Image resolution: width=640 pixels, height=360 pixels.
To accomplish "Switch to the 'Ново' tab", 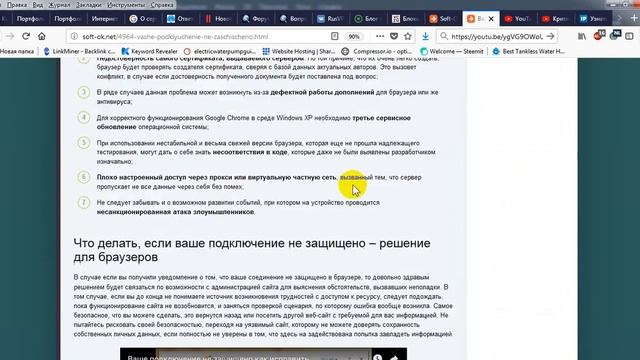I will pyautogui.click(x=218, y=19).
